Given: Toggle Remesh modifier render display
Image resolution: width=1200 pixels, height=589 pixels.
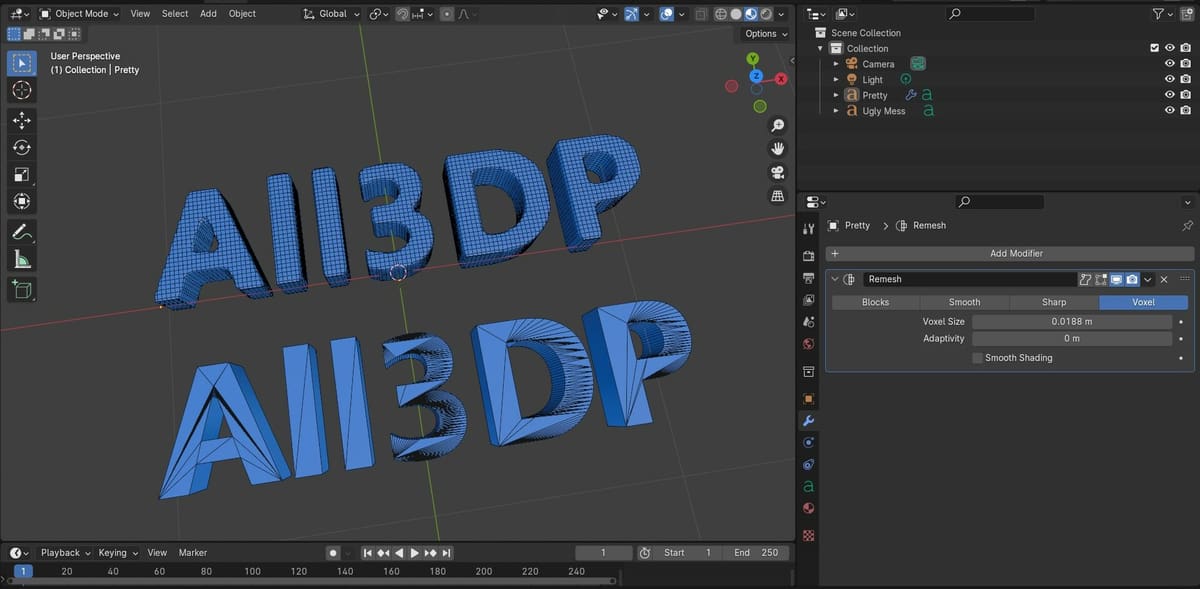Looking at the screenshot, I should click(x=1132, y=279).
